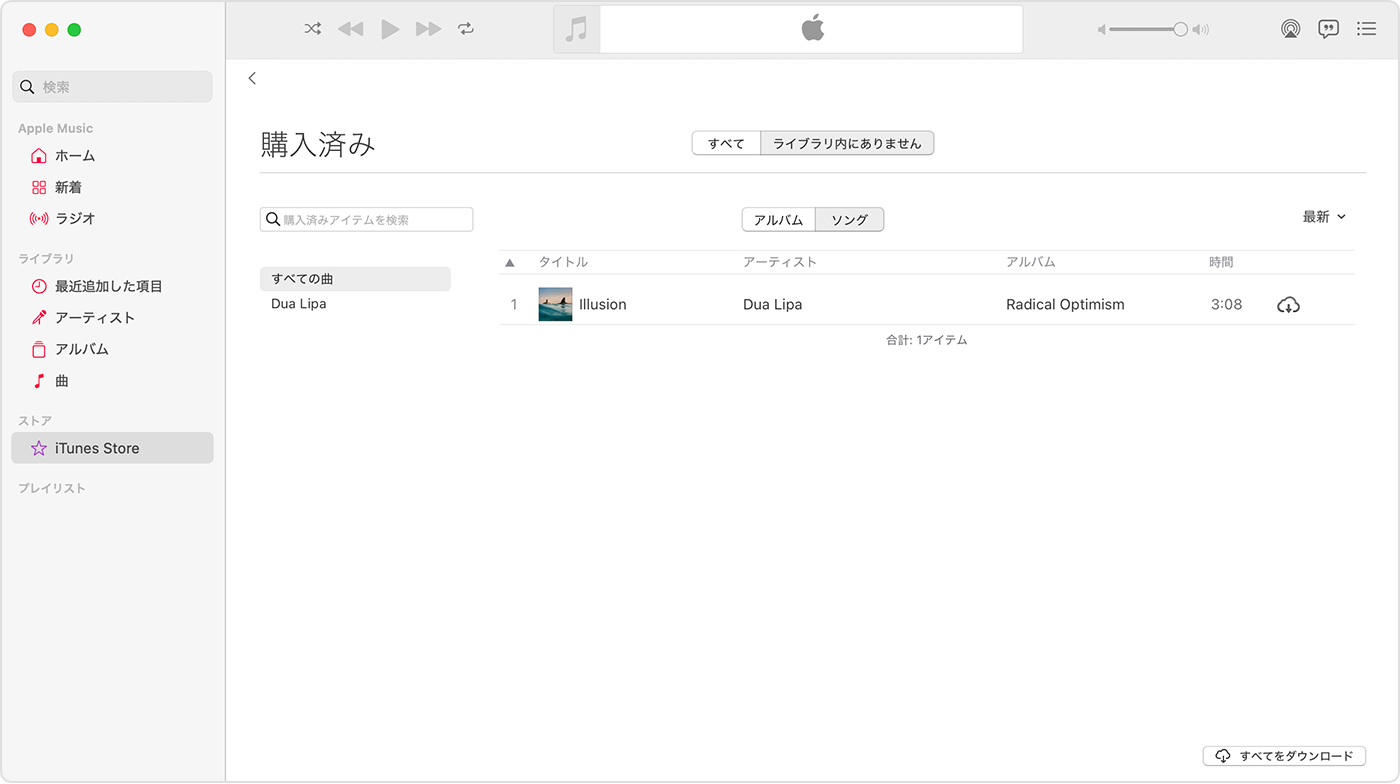Click the loud volume speaker icon

[1201, 30]
